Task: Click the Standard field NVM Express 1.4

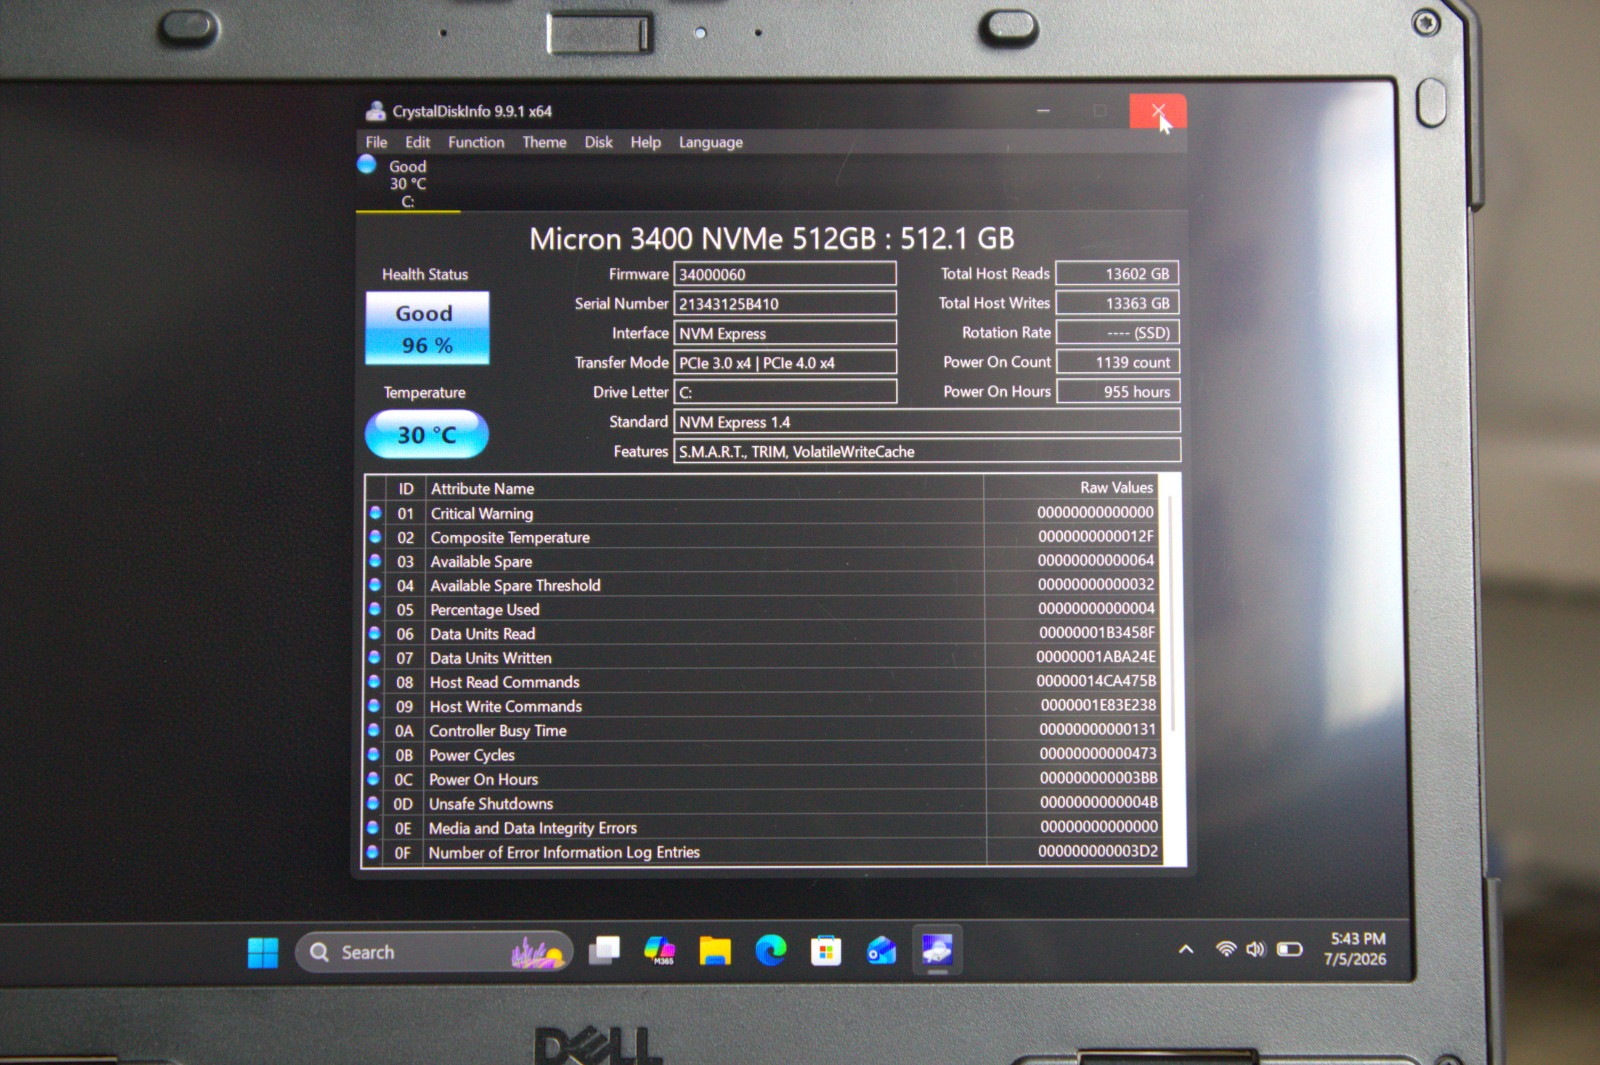Action: (927, 422)
